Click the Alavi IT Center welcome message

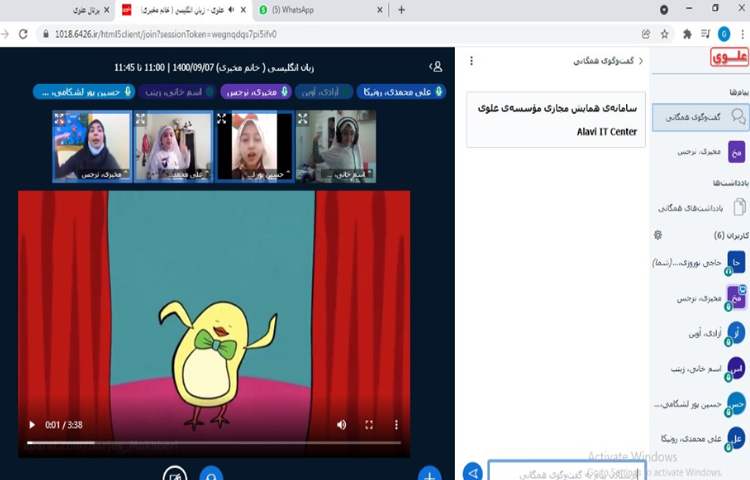(556, 120)
